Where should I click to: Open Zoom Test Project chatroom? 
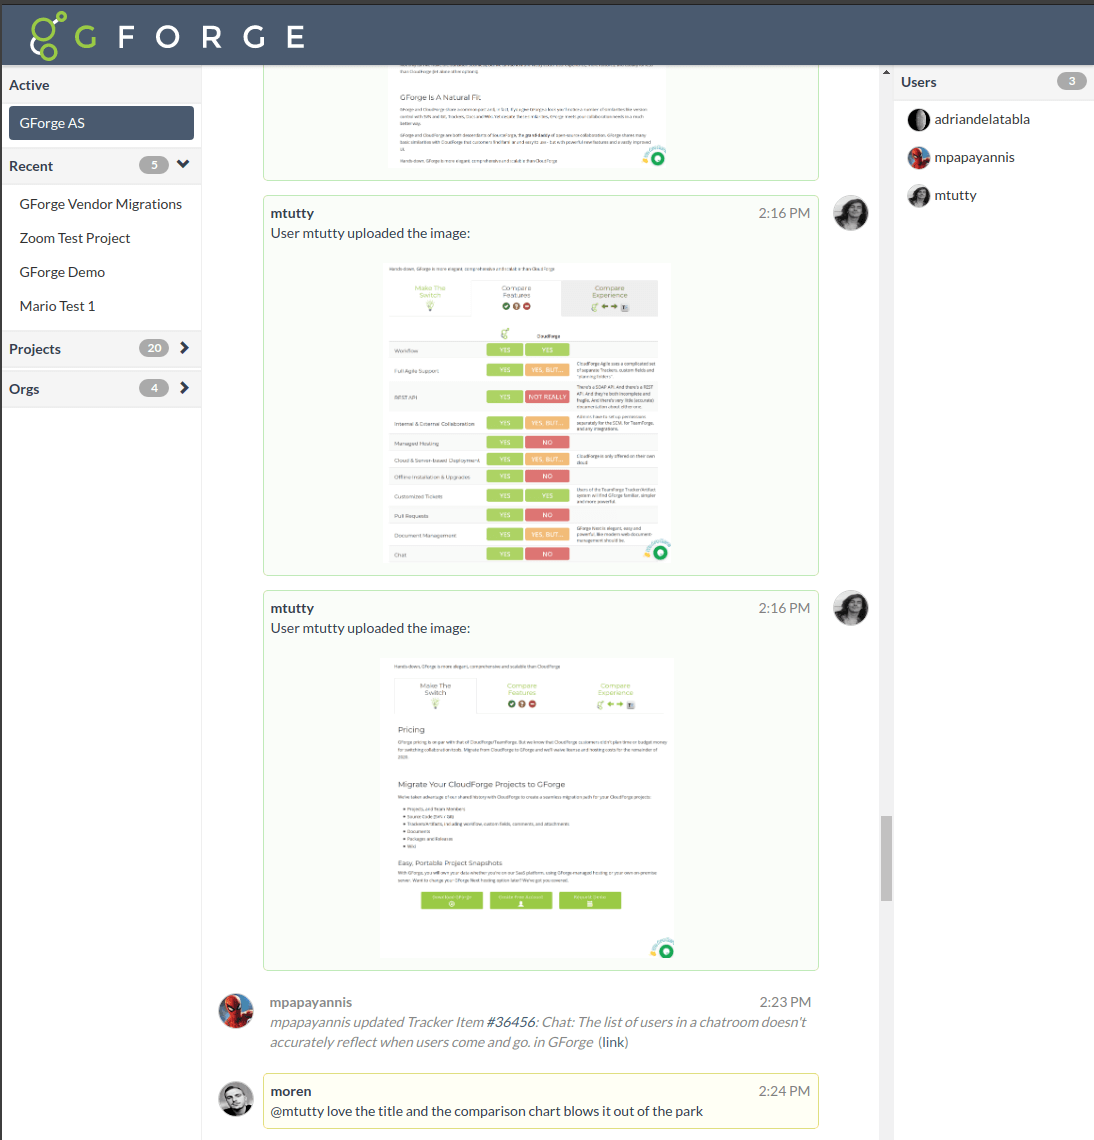click(x=75, y=238)
